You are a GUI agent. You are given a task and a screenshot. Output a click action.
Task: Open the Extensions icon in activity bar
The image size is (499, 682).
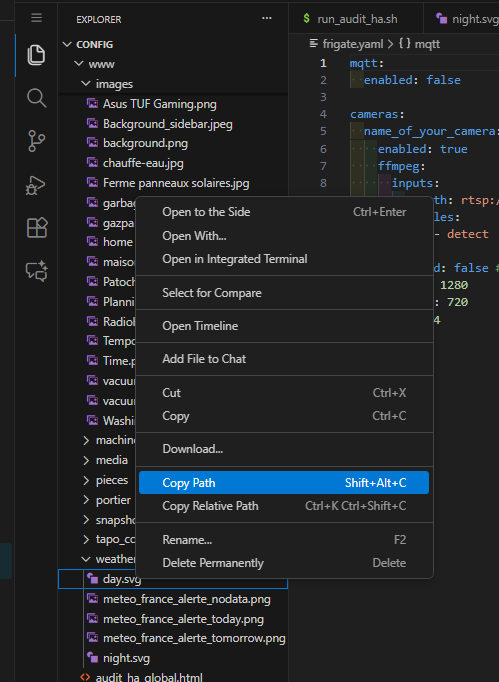coord(37,228)
